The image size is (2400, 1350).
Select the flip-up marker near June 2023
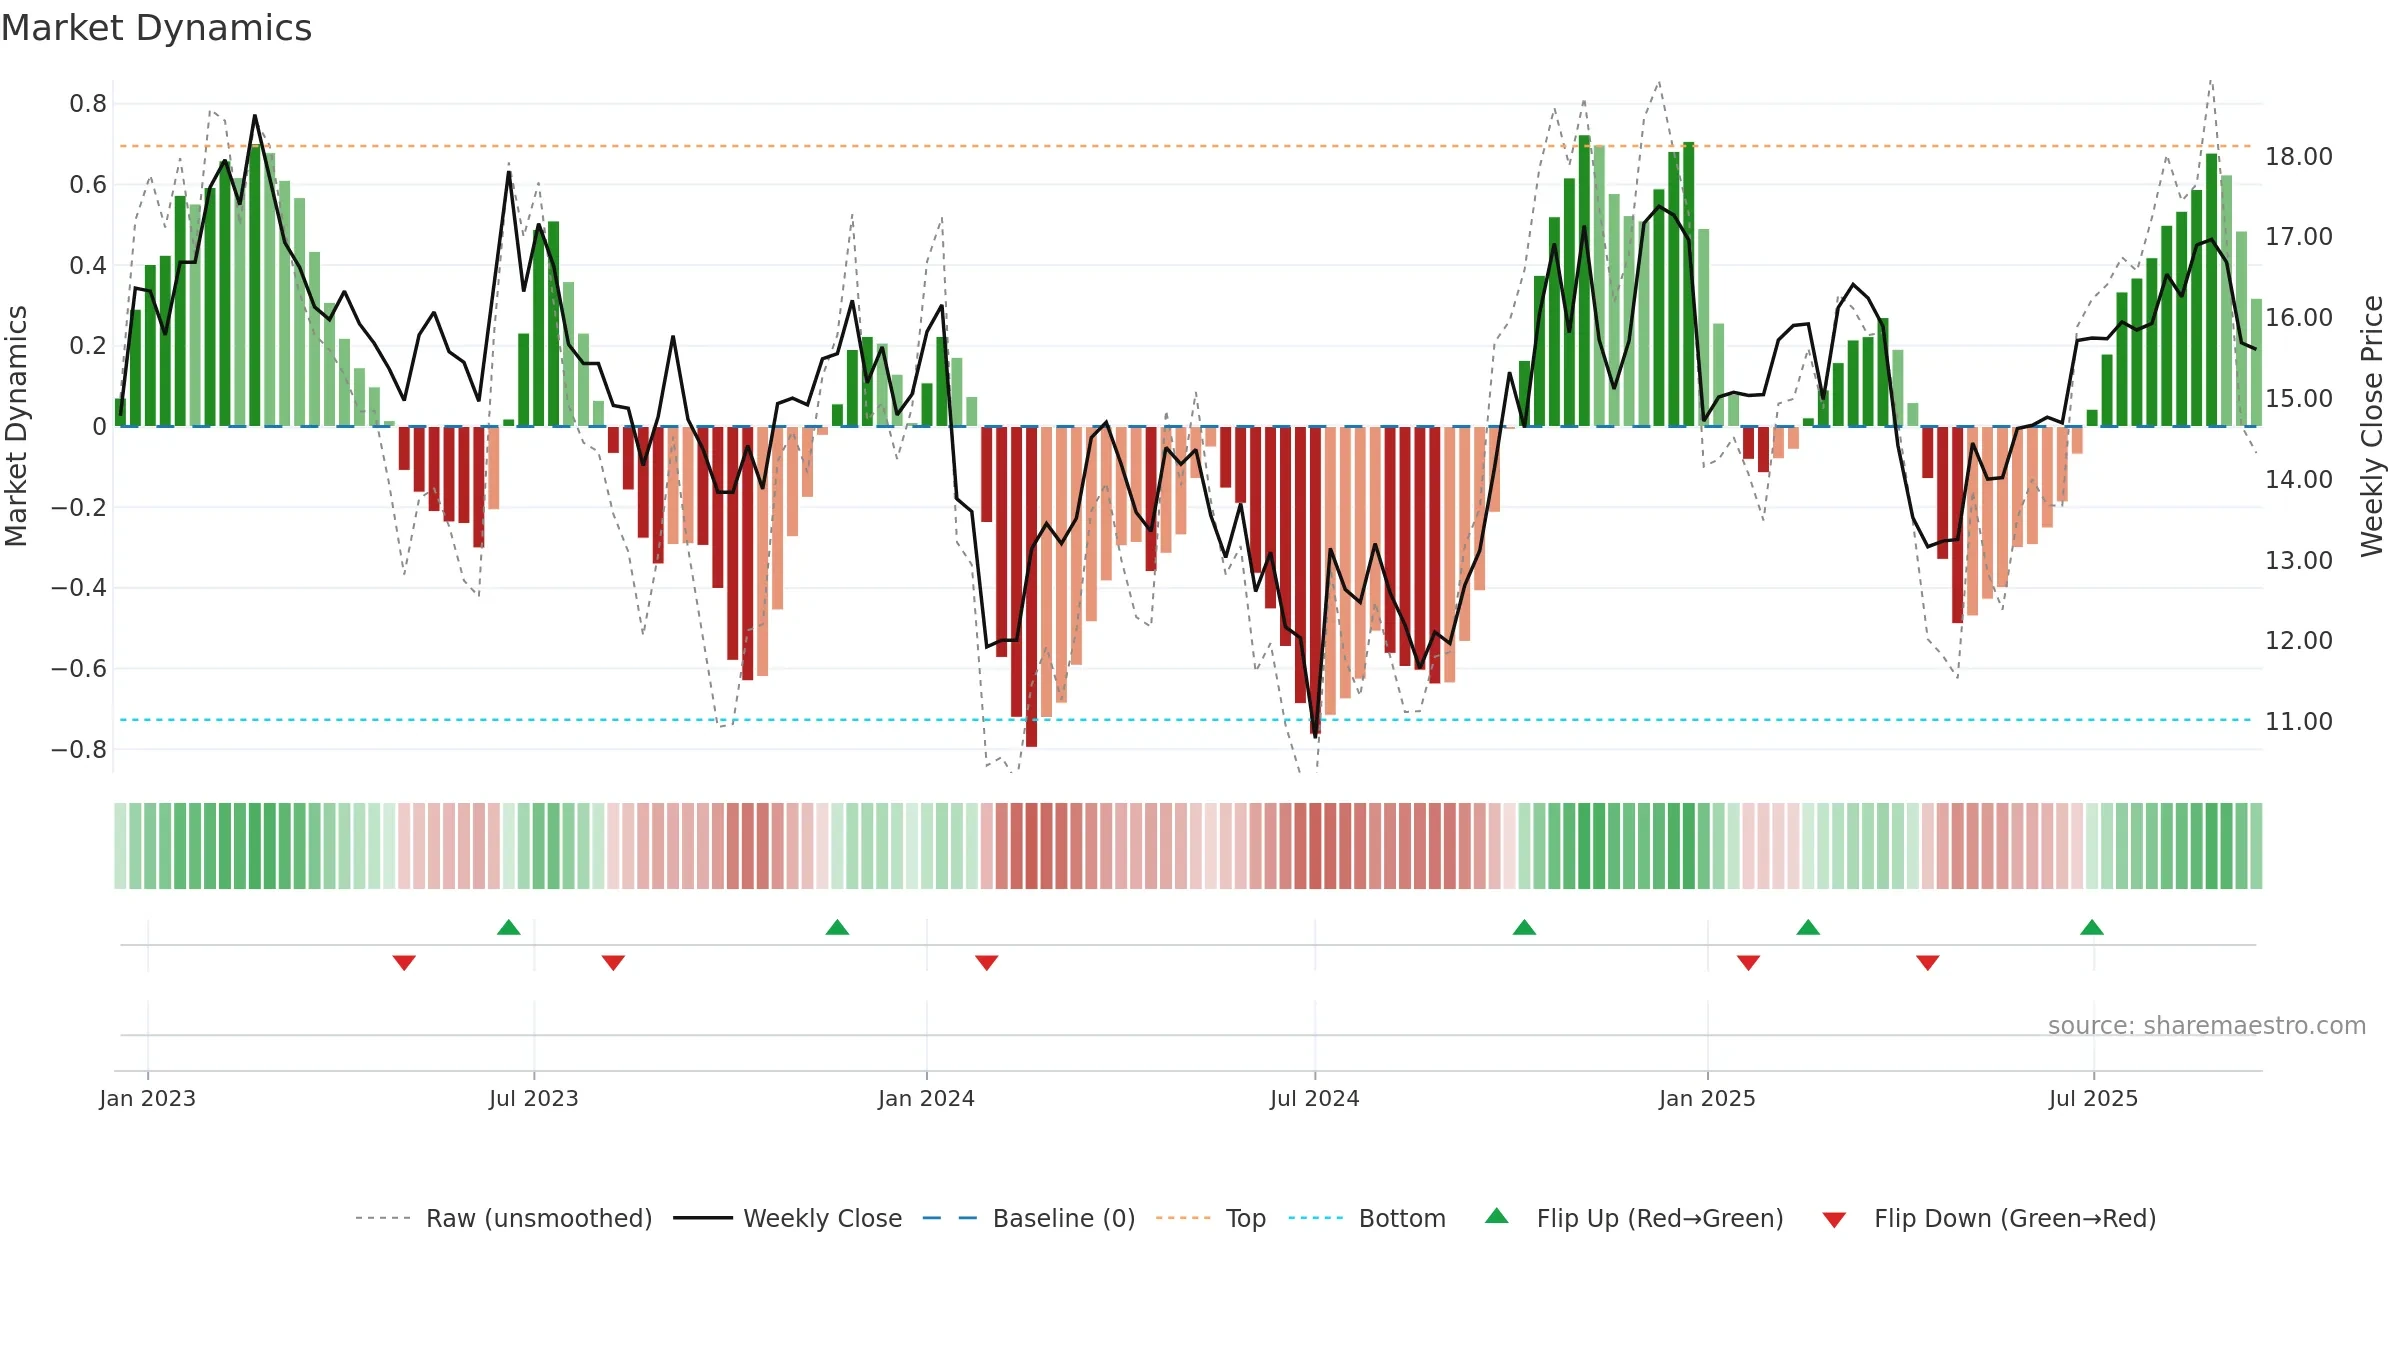[x=509, y=927]
